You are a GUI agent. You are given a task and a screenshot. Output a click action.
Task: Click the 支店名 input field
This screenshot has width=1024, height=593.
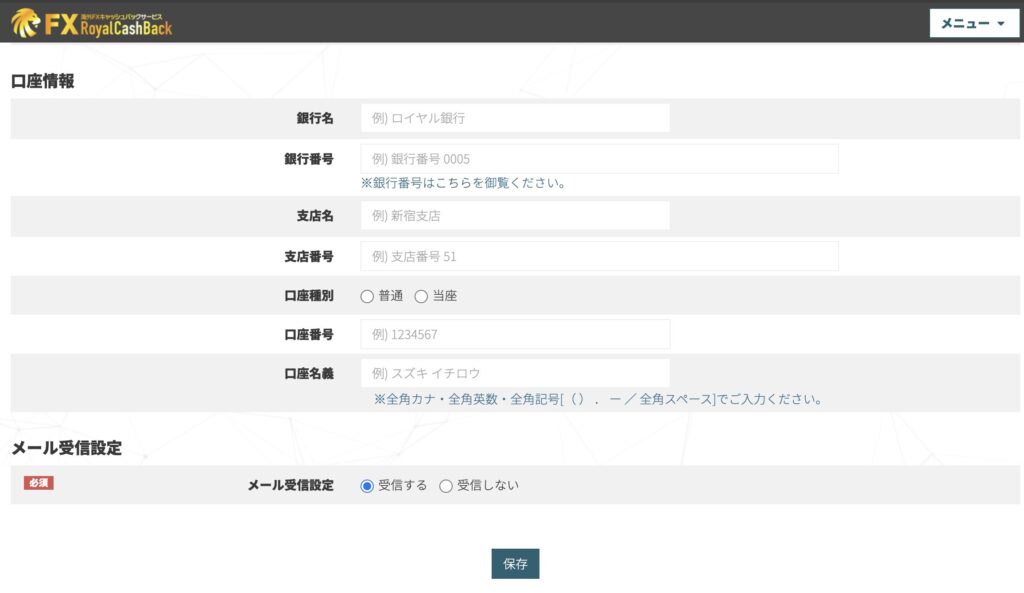point(515,216)
